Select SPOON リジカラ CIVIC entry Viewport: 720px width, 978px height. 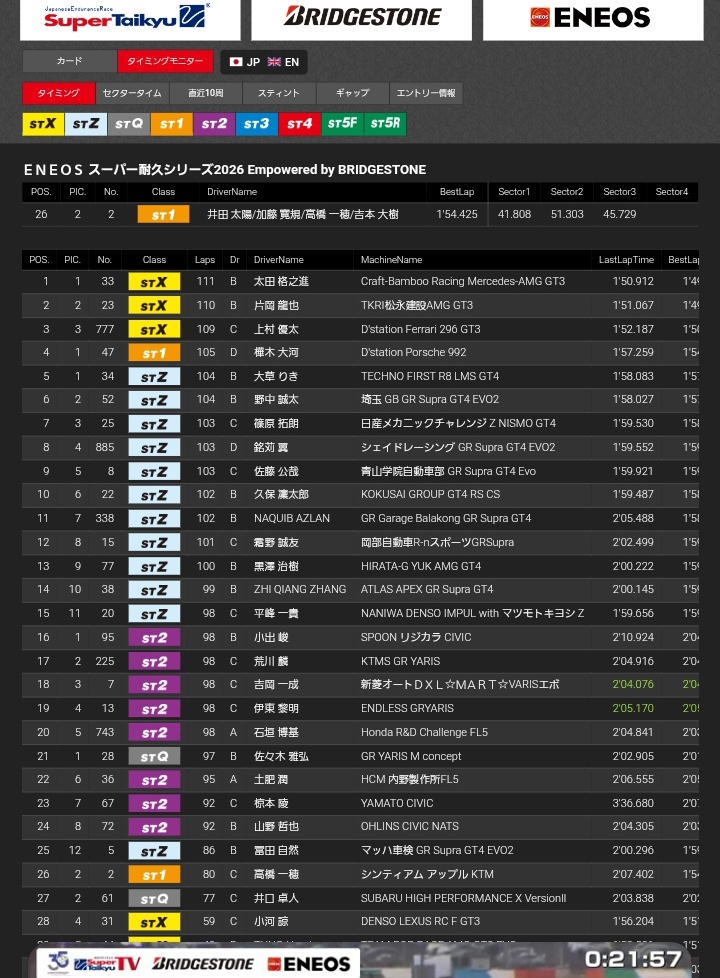pos(416,637)
